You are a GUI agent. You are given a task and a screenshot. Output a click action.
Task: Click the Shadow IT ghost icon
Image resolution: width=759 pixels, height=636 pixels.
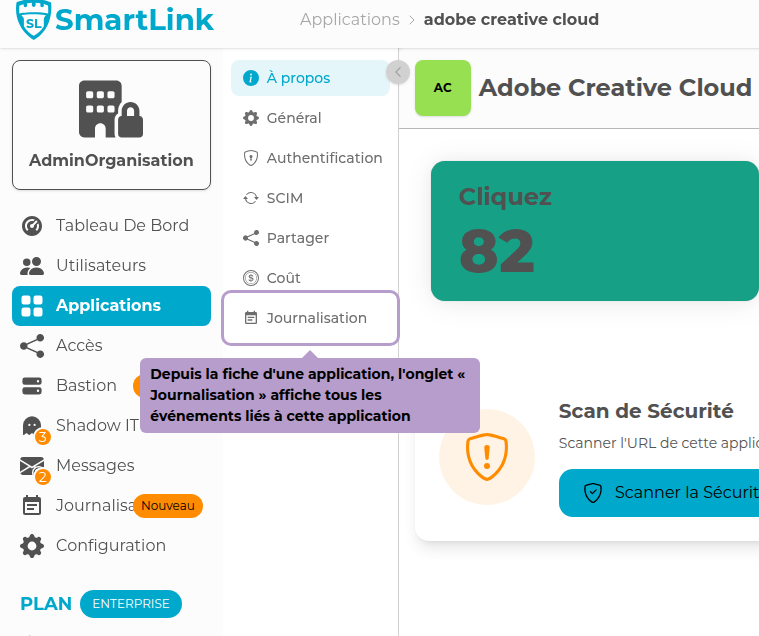(x=32, y=426)
